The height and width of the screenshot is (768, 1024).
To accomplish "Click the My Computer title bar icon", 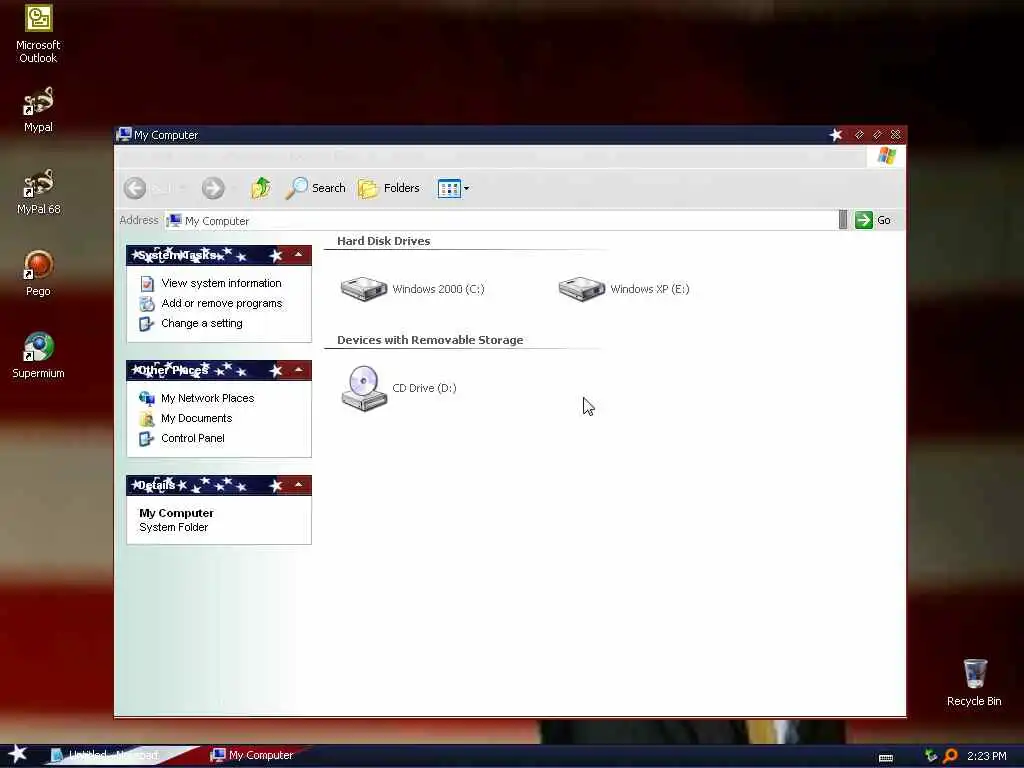I will 124,135.
